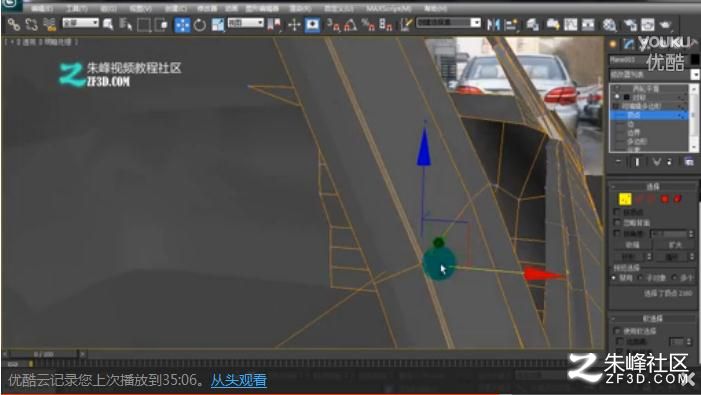Toggle the Ignore Backfacing checkbox

[617, 223]
